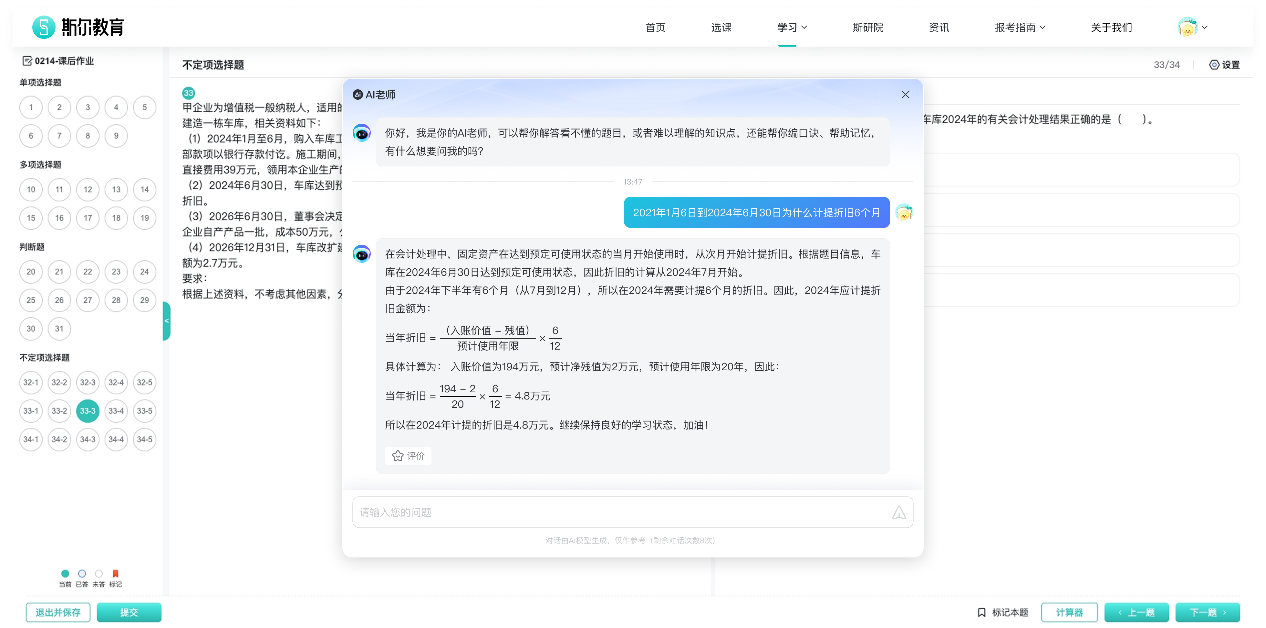The image size is (1266, 628).
Task: Expand the 报考指南 dropdown menu
Action: [x=1019, y=27]
